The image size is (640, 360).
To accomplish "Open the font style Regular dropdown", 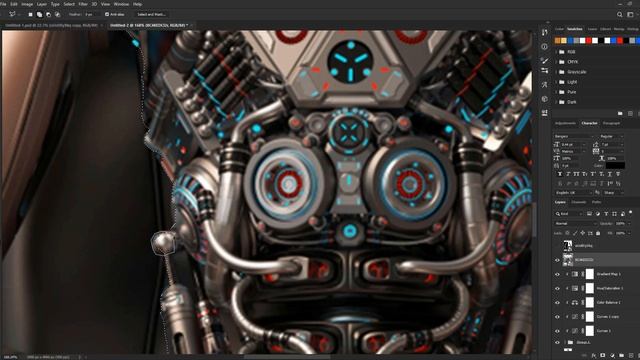I will coord(612,136).
